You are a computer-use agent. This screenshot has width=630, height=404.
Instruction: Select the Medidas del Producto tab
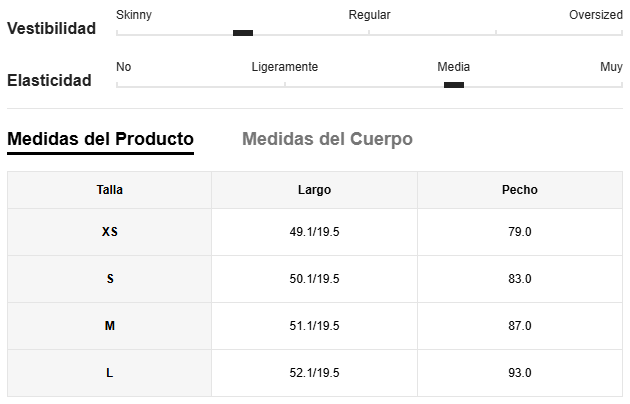coord(100,139)
